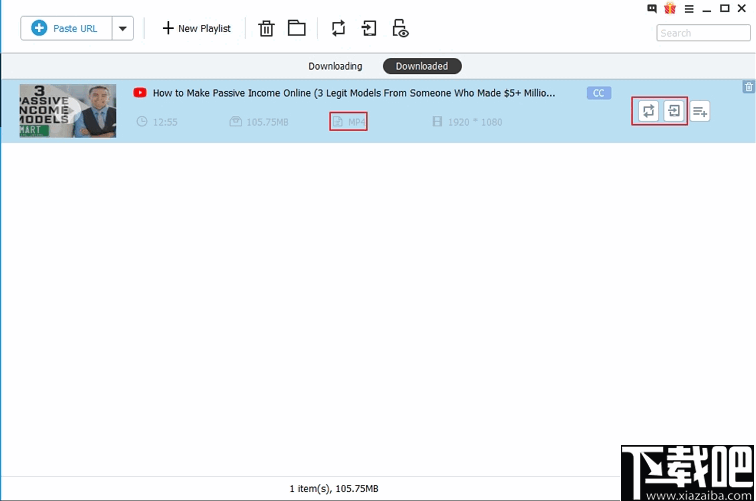This screenshot has height=501, width=756.
Task: Click the Paste URL button
Action: (67, 28)
